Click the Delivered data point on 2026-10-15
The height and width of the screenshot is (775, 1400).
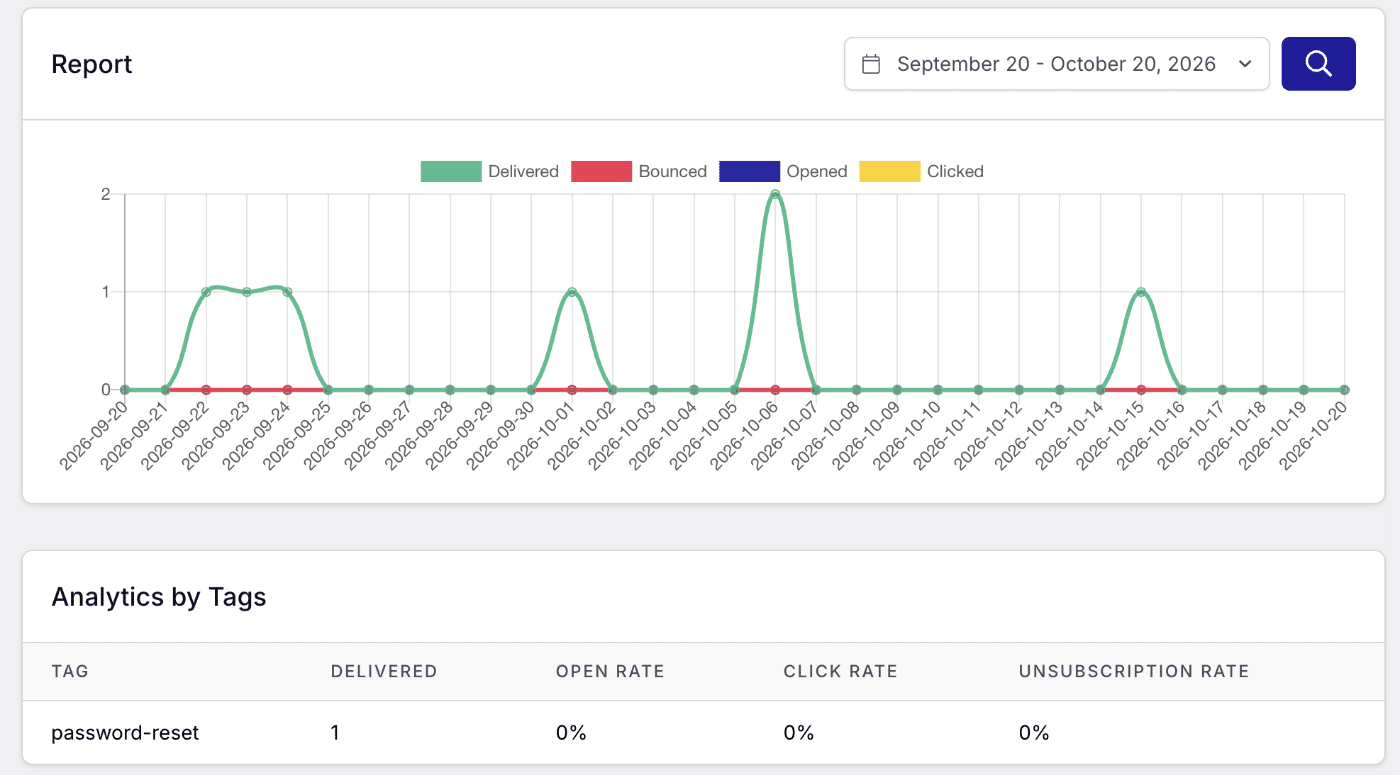[1141, 292]
